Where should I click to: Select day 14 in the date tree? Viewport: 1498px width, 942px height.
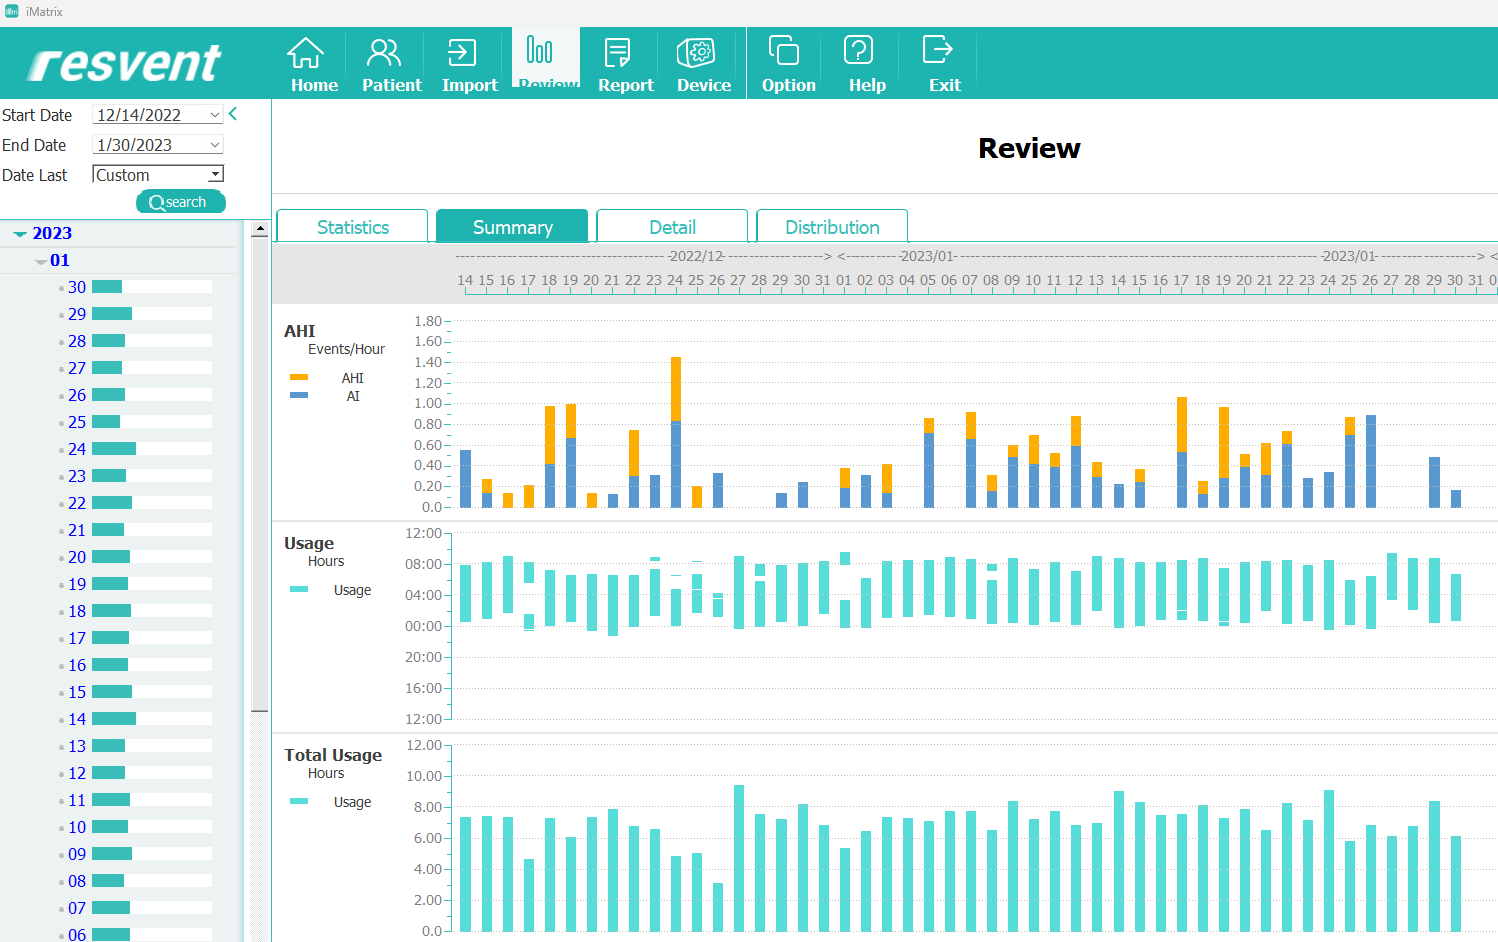tap(77, 719)
